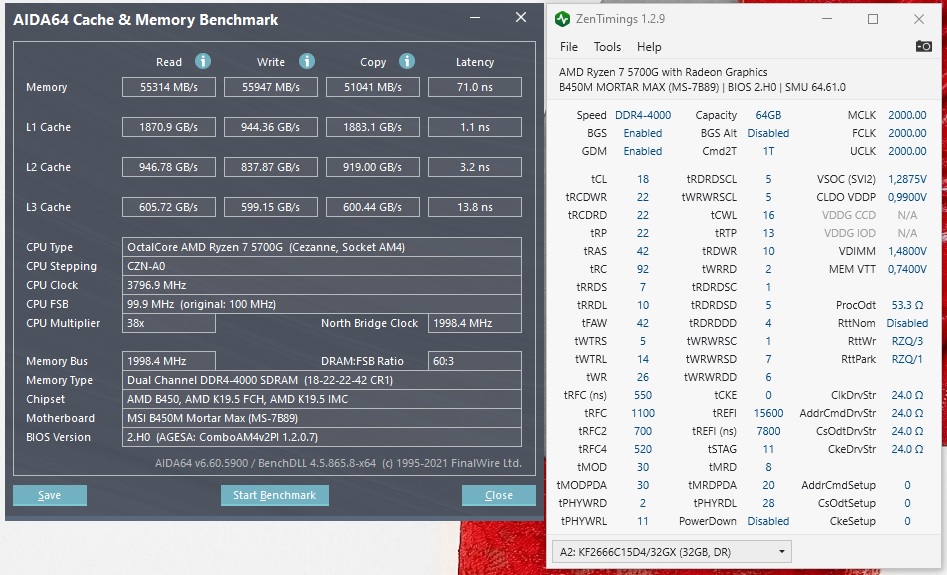The width and height of the screenshot is (947, 575).
Task: Click the tRAS value 42
Action: [643, 251]
